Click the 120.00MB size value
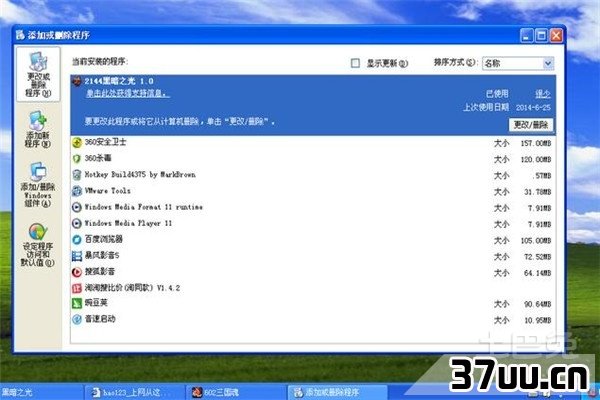Viewport: 600px width, 400px height. (x=536, y=160)
